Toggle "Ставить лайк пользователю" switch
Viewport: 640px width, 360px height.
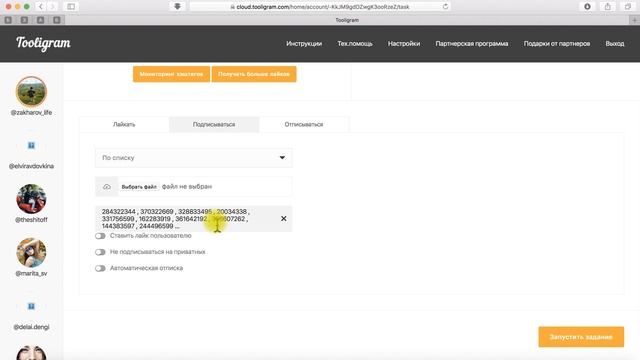[100, 236]
